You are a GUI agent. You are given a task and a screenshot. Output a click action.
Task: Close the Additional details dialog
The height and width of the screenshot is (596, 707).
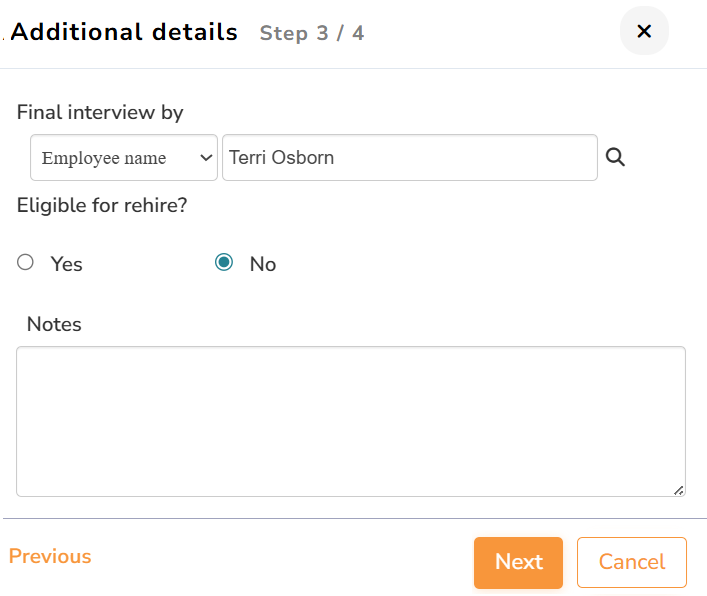[x=644, y=32]
